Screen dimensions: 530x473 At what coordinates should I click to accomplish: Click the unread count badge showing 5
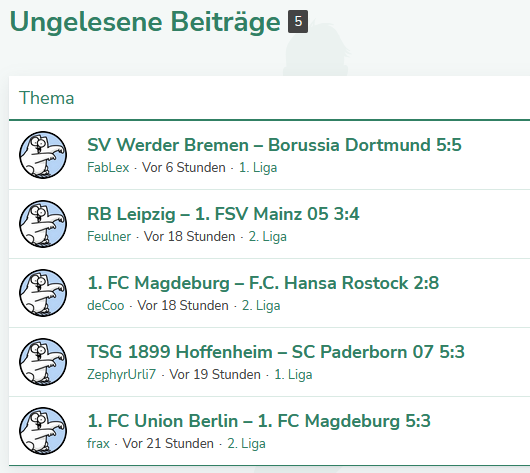coord(298,21)
